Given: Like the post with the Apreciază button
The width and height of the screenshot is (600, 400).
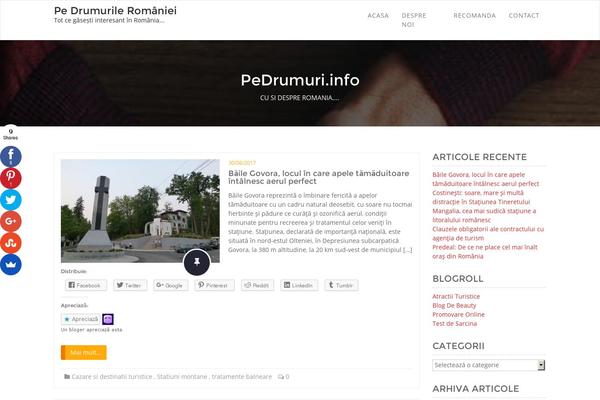Looking at the screenshot, I should tap(80, 319).
